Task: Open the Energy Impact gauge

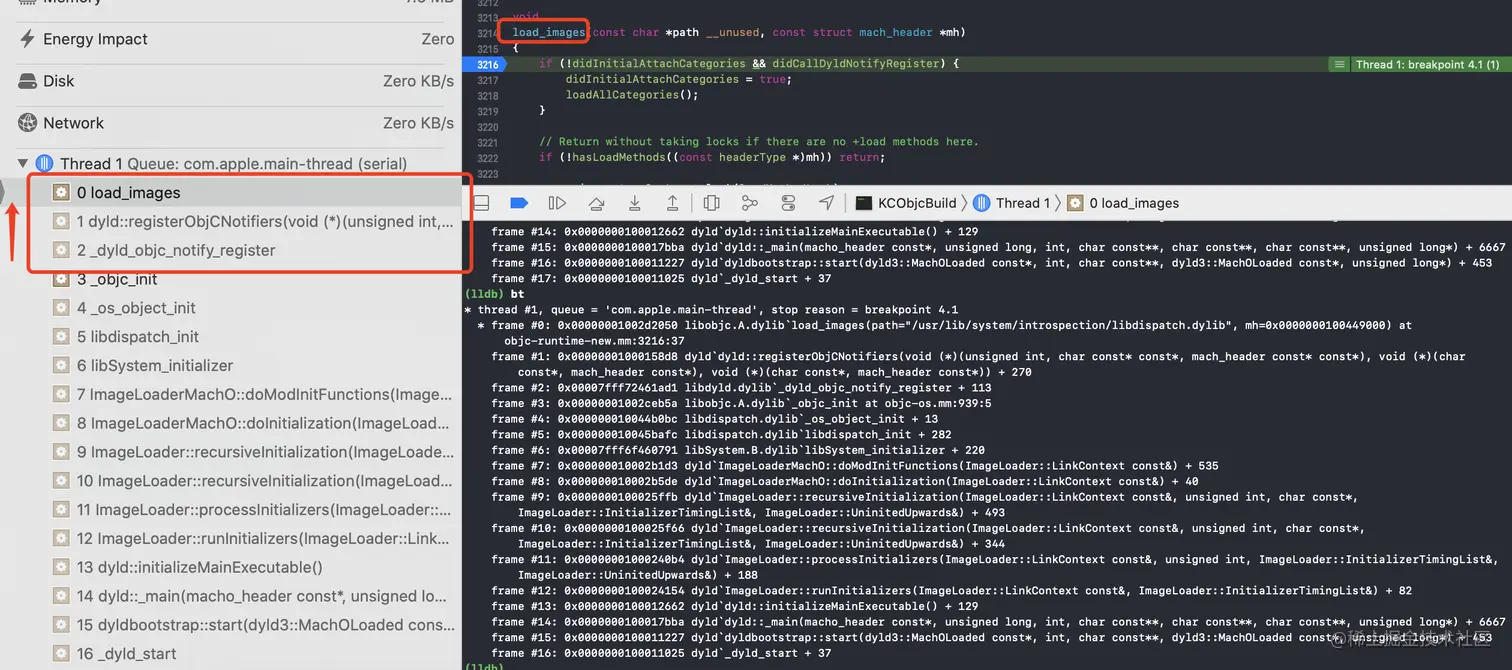Action: pyautogui.click(x=230, y=39)
